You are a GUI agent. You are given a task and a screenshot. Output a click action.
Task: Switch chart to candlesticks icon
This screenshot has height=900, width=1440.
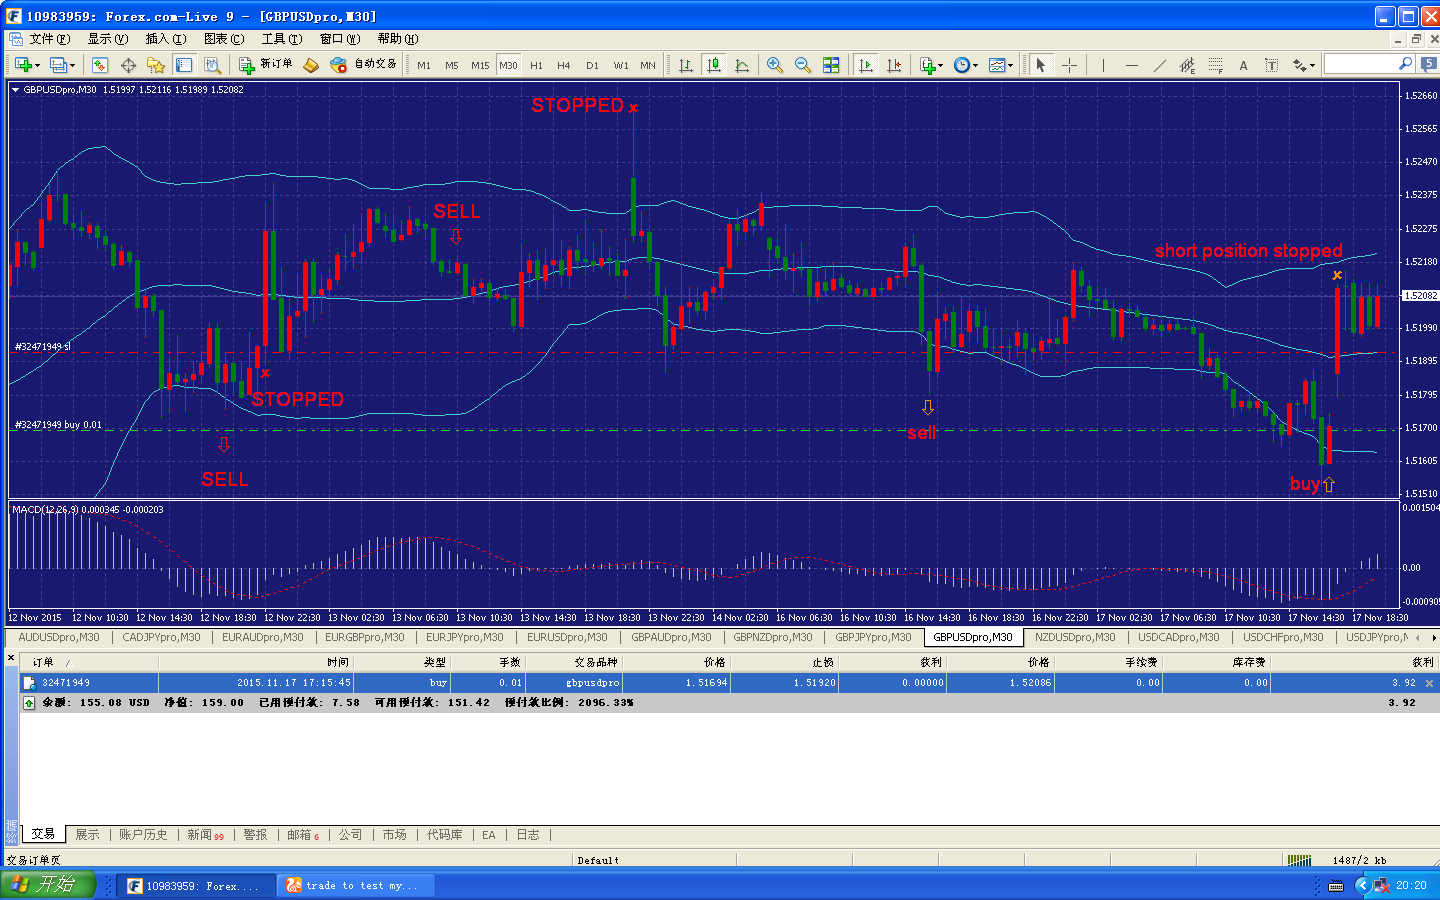click(x=714, y=65)
